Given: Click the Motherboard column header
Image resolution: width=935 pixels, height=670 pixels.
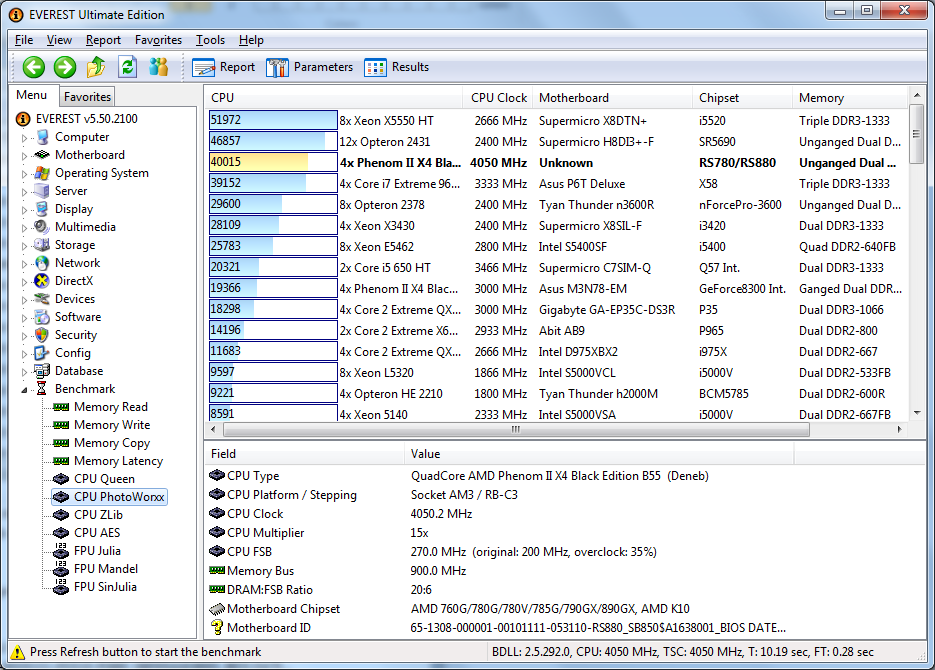Looking at the screenshot, I should (x=573, y=98).
